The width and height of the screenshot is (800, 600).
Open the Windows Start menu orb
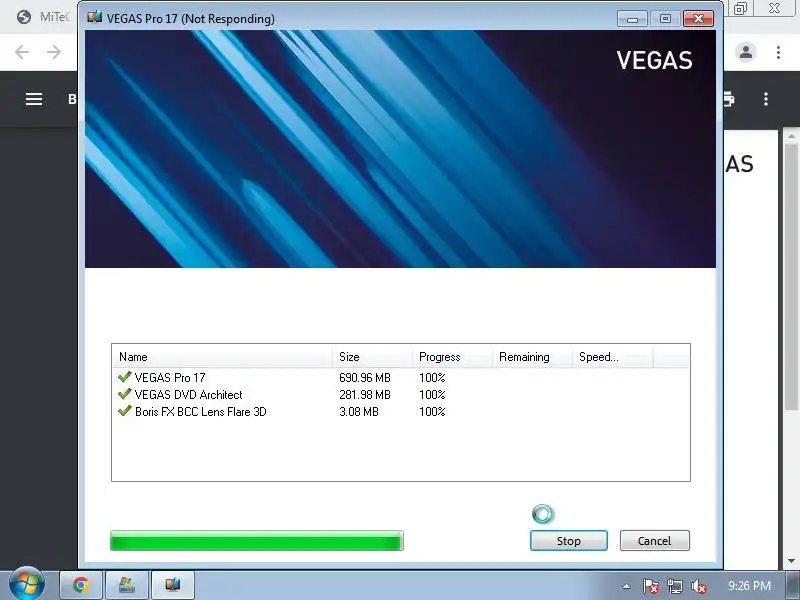[26, 584]
